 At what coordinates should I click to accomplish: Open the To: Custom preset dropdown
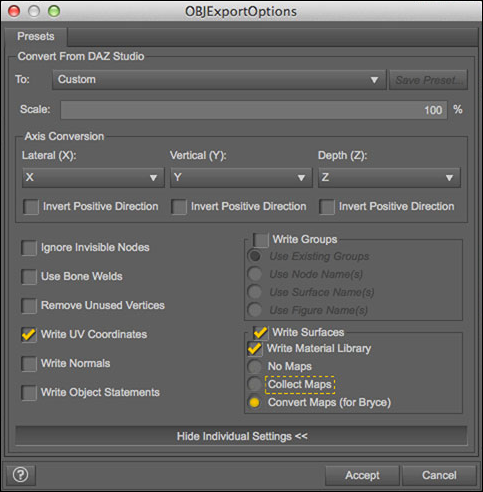click(x=219, y=80)
